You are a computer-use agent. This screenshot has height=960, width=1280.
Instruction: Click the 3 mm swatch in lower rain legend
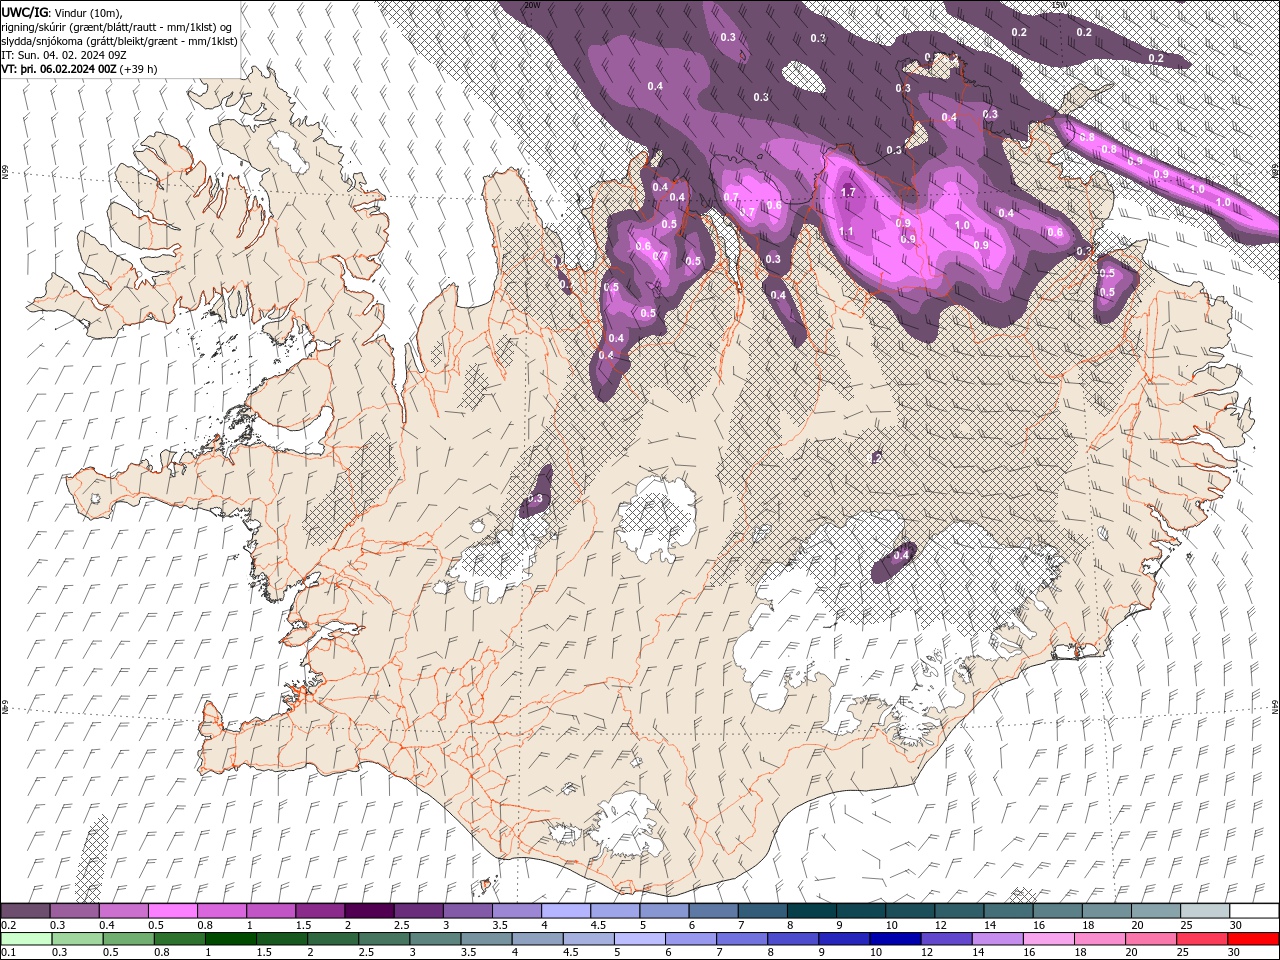tap(434, 938)
